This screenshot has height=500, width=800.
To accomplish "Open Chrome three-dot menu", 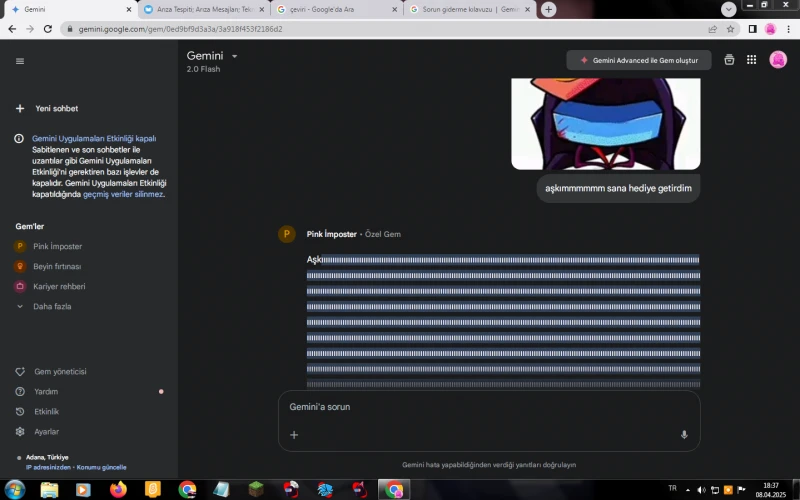I will pos(788,29).
